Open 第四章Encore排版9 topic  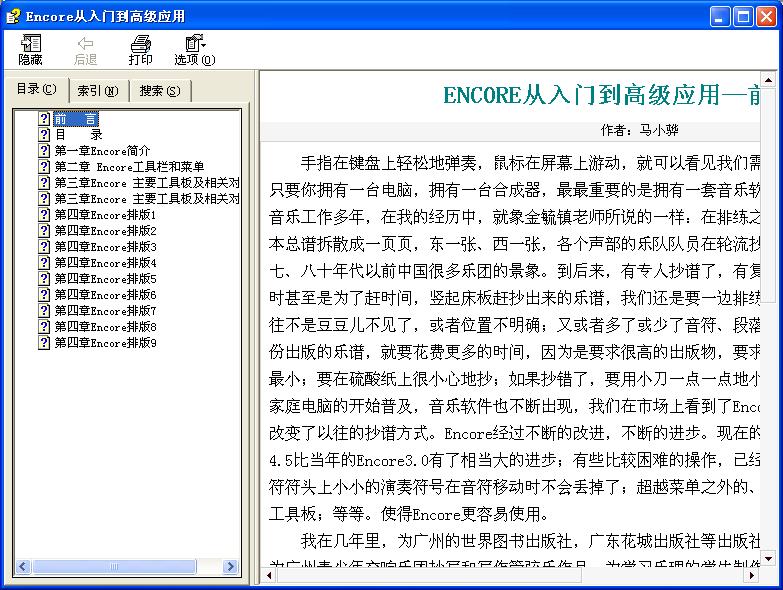pyautogui.click(x=105, y=342)
